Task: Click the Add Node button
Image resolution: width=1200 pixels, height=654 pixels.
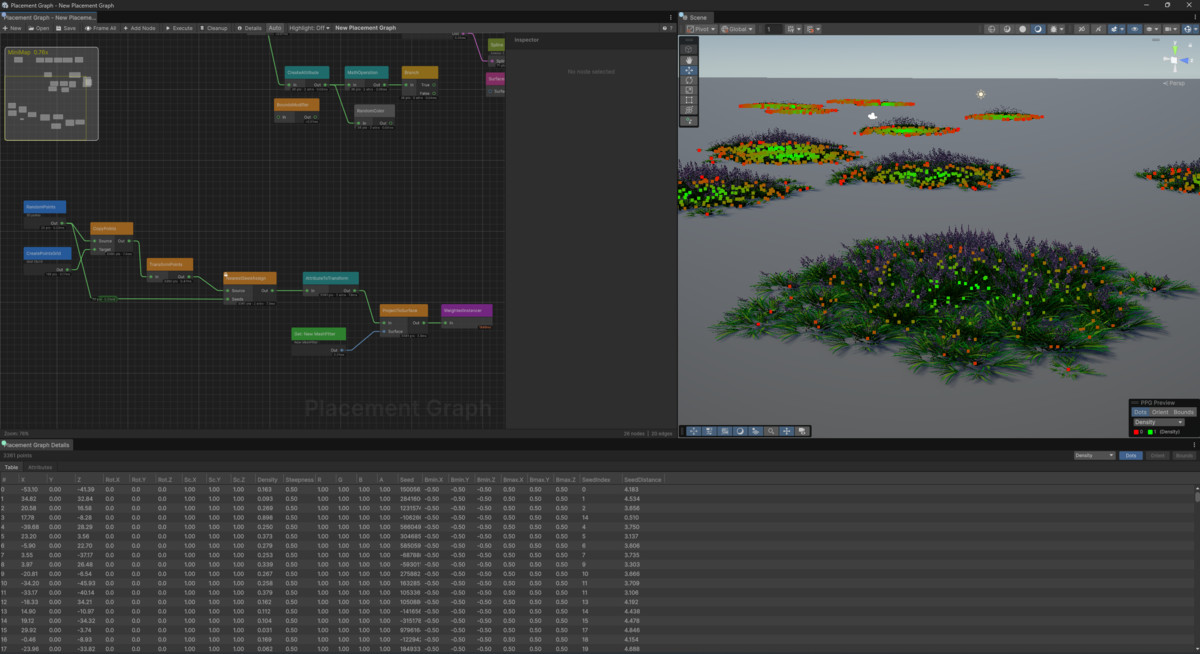Action: point(141,28)
